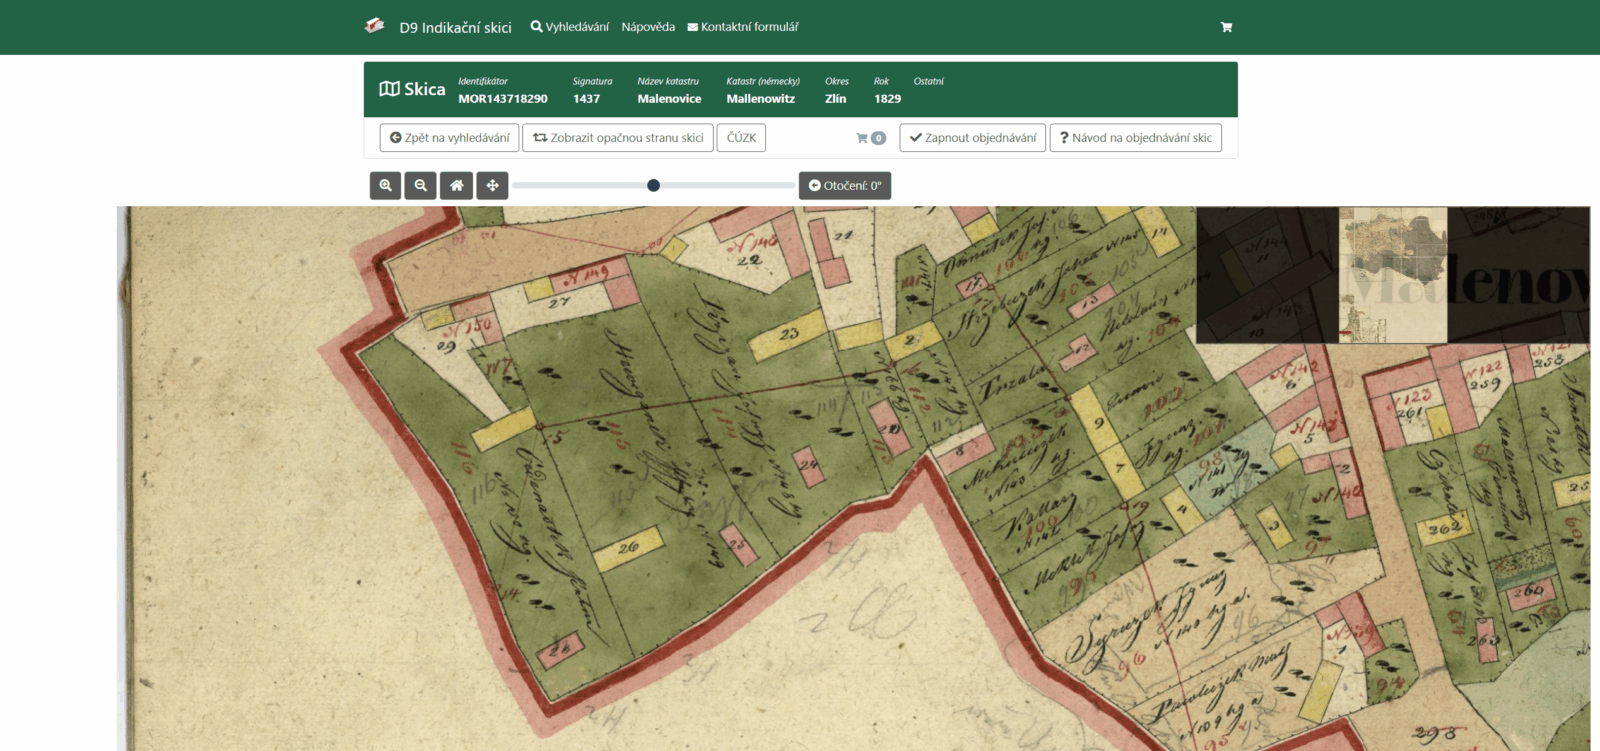
Task: Open the Otočení rotation control
Action: tap(844, 186)
